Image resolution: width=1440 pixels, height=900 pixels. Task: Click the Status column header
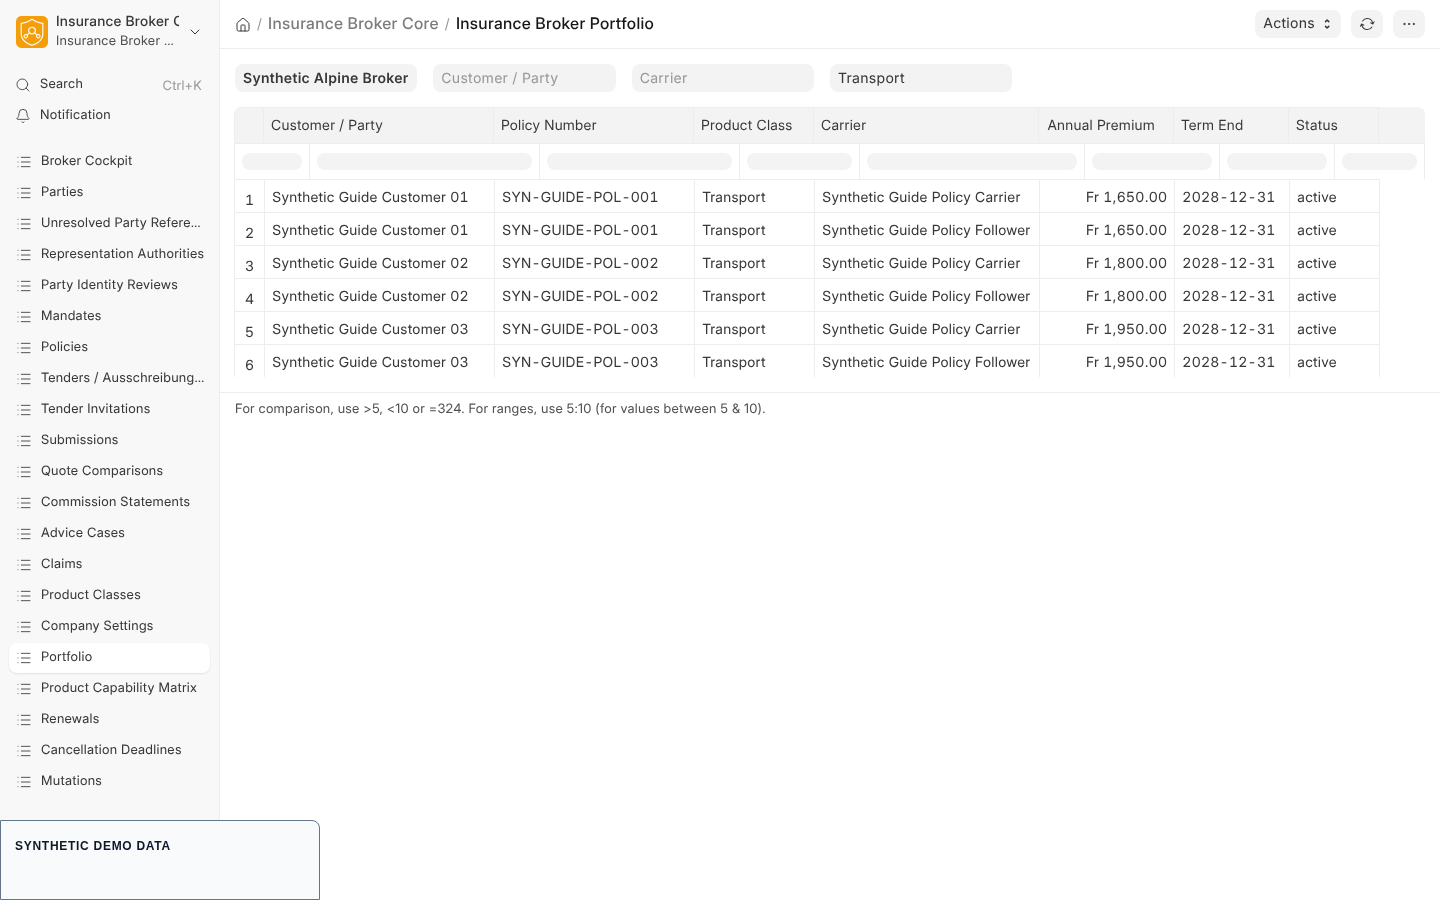(x=1333, y=126)
